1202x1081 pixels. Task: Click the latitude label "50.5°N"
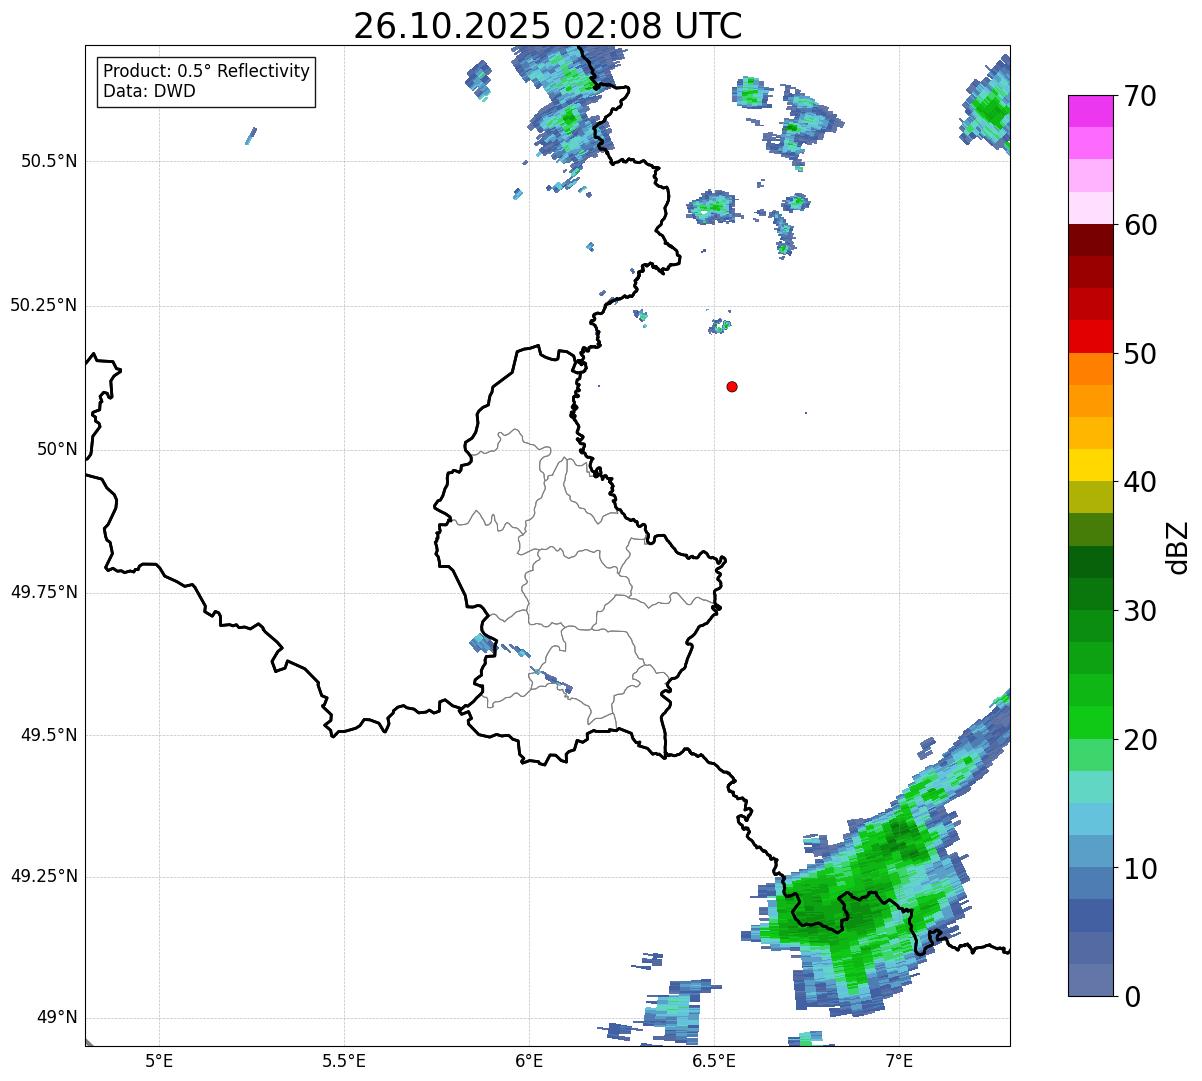click(48, 161)
